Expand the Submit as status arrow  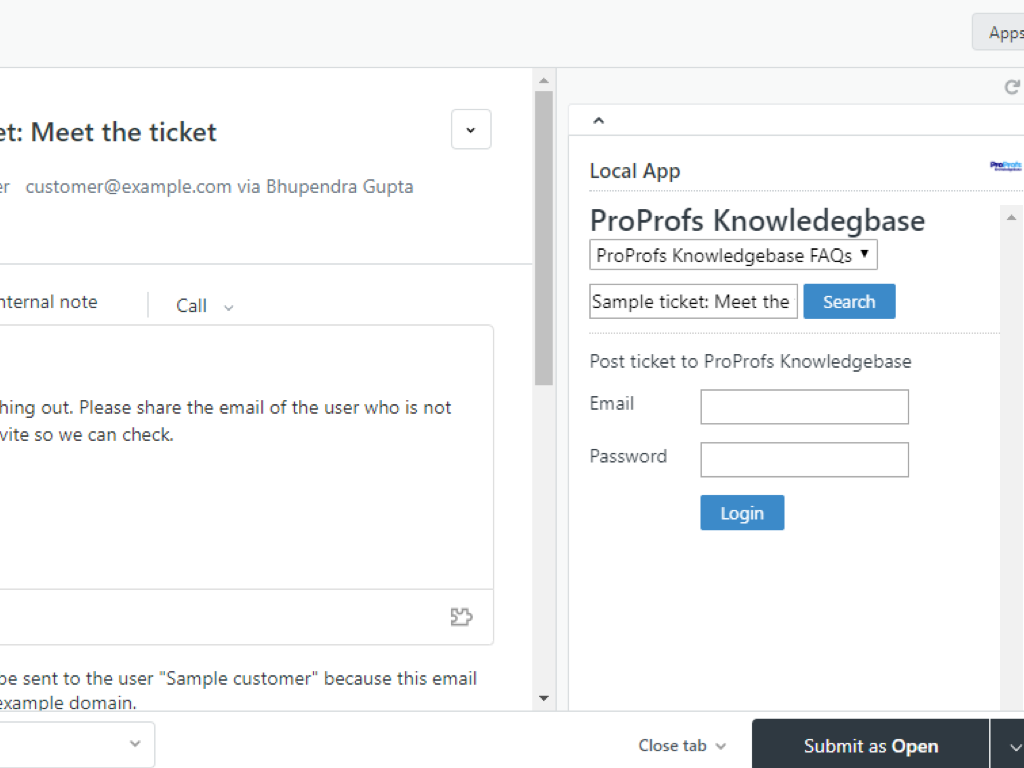tap(1008, 746)
